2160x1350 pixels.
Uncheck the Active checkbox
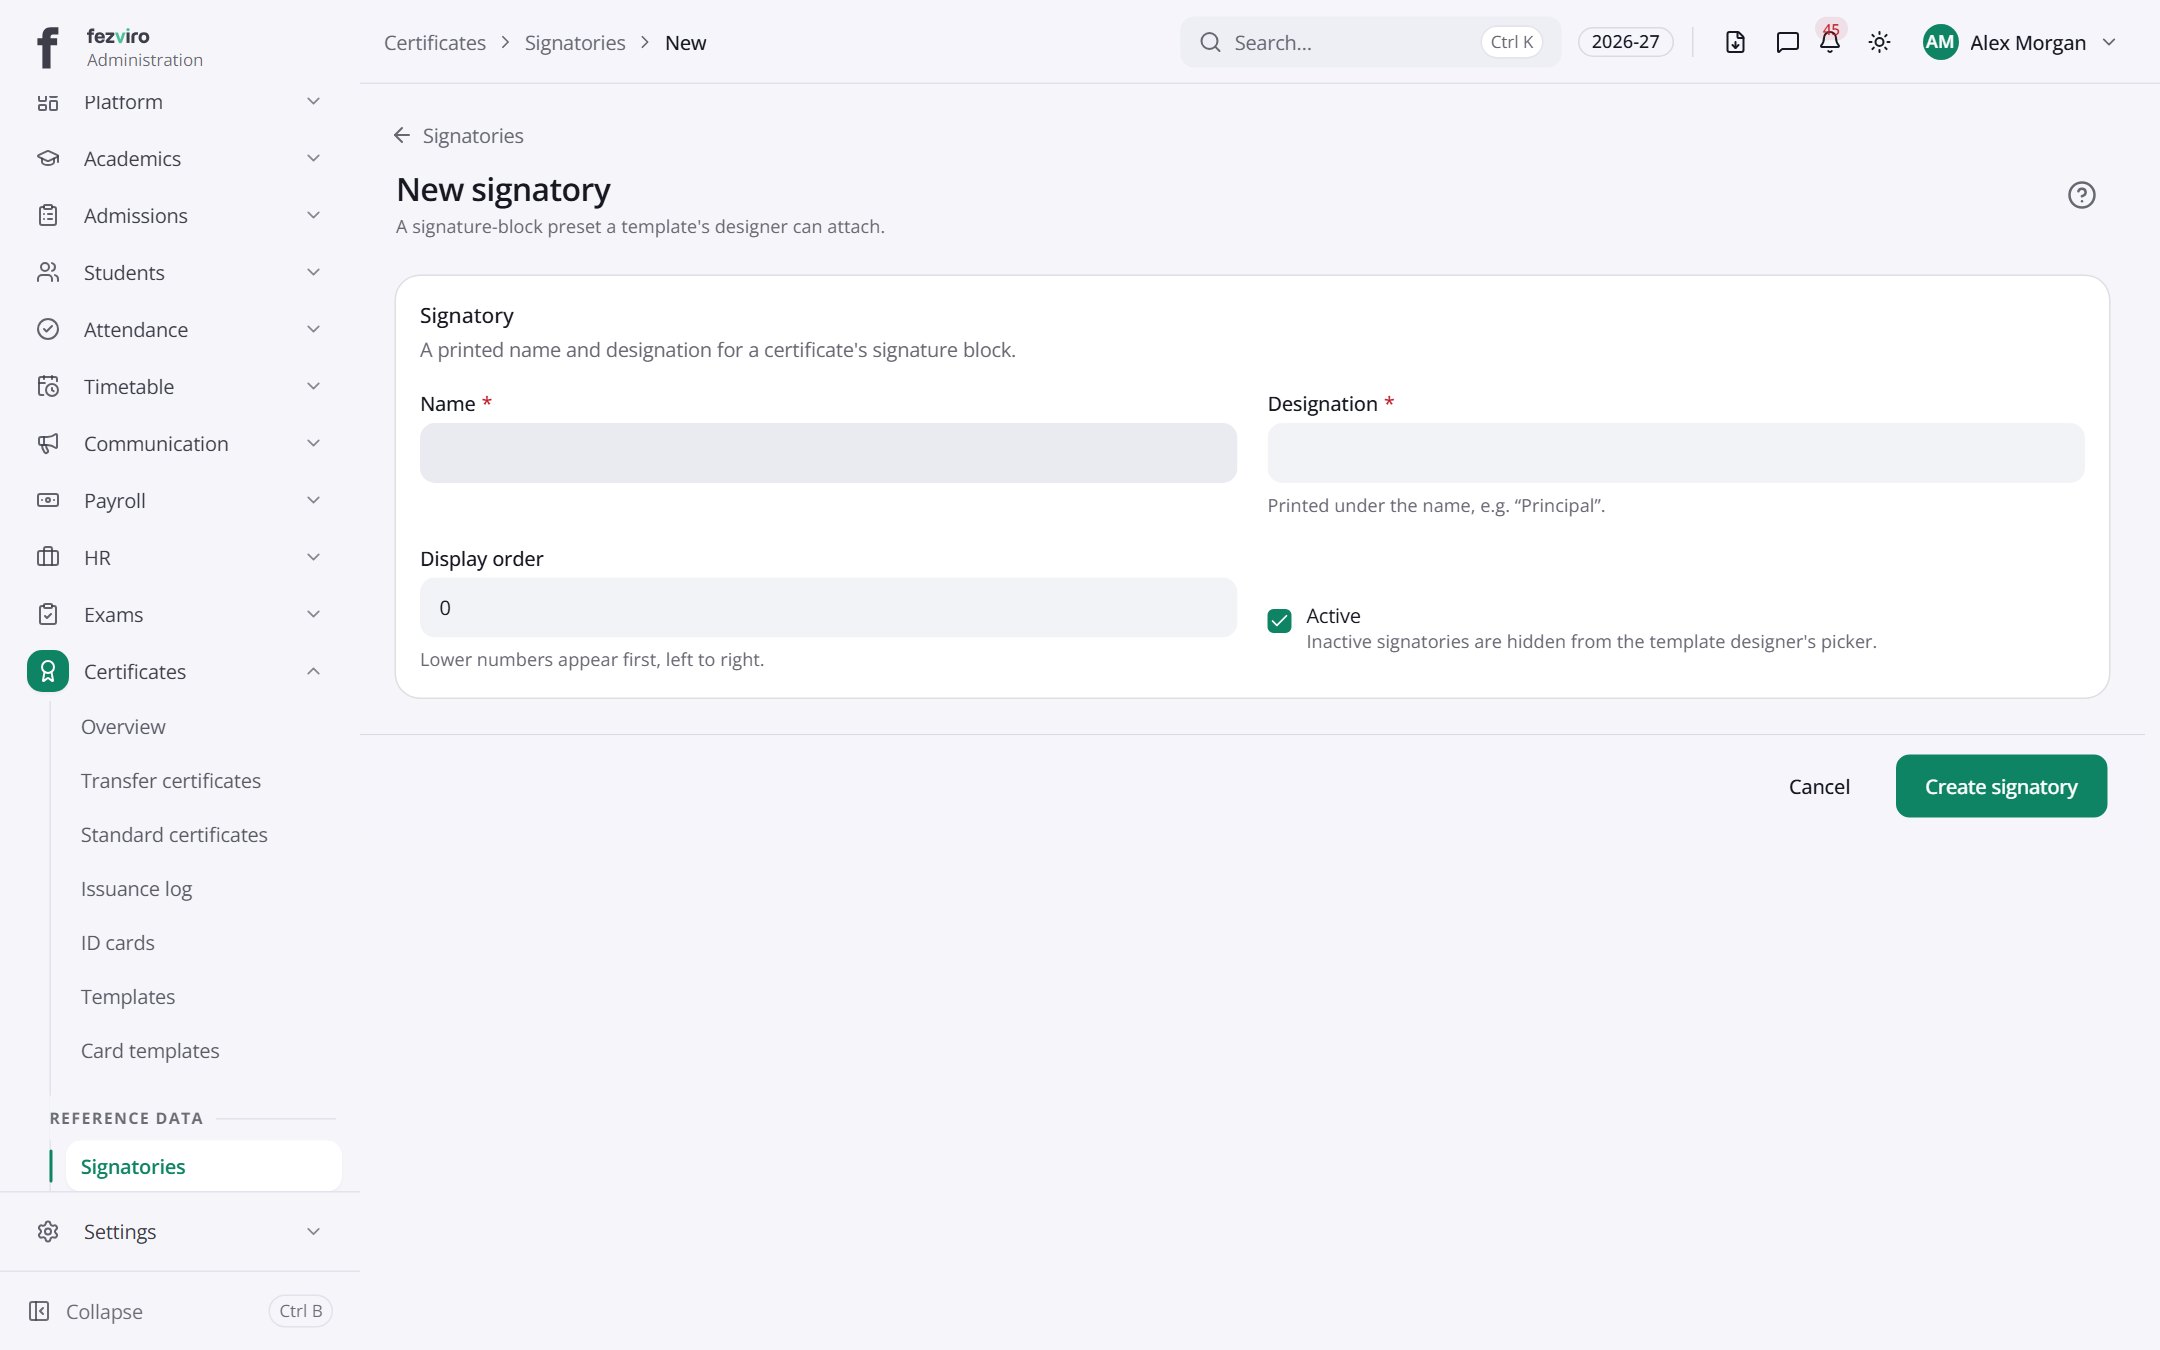tap(1279, 621)
